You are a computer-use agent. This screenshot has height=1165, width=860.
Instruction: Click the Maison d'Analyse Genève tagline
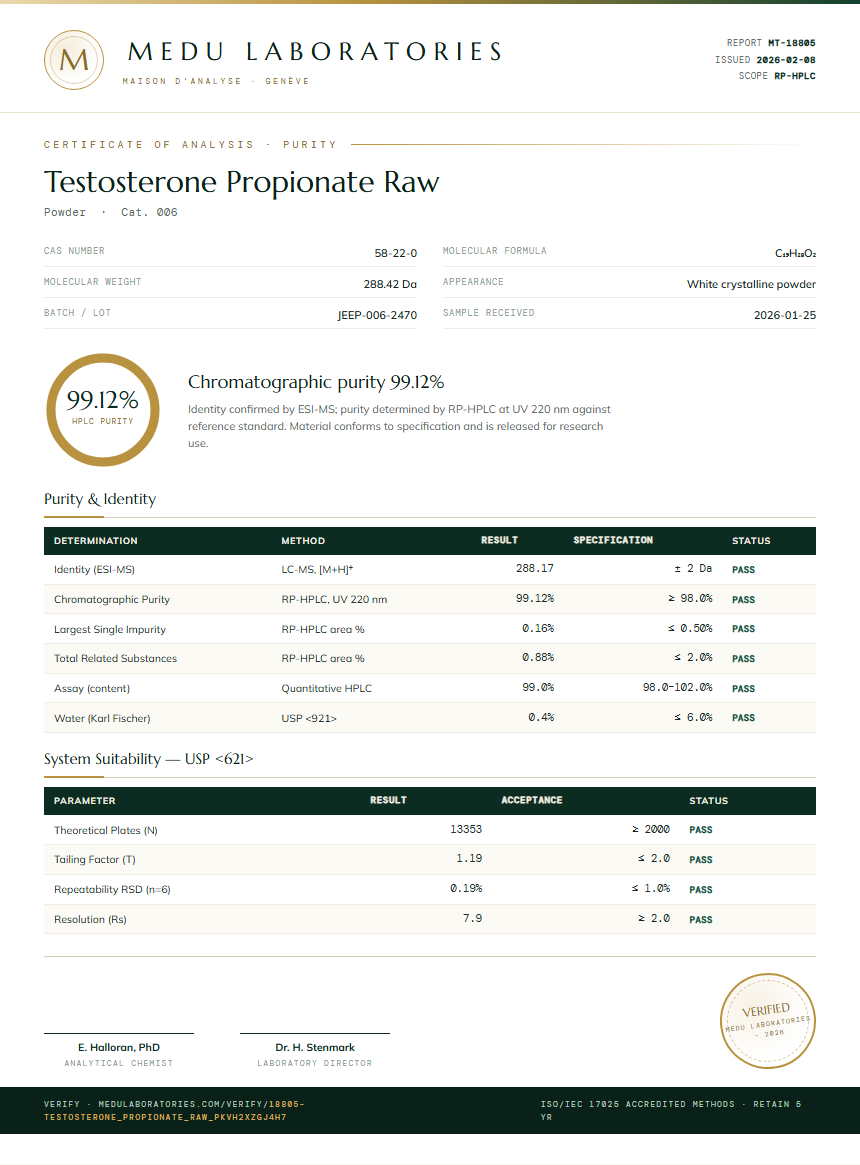216,81
